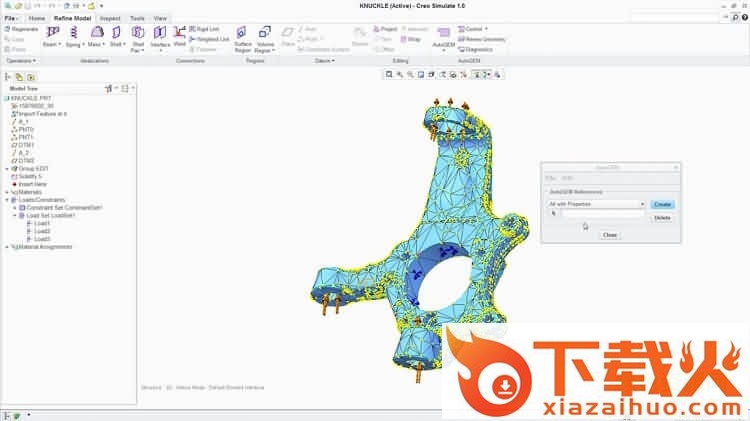750x421 pixels.
Task: Click the Regenerate command
Action: [x=21, y=29]
